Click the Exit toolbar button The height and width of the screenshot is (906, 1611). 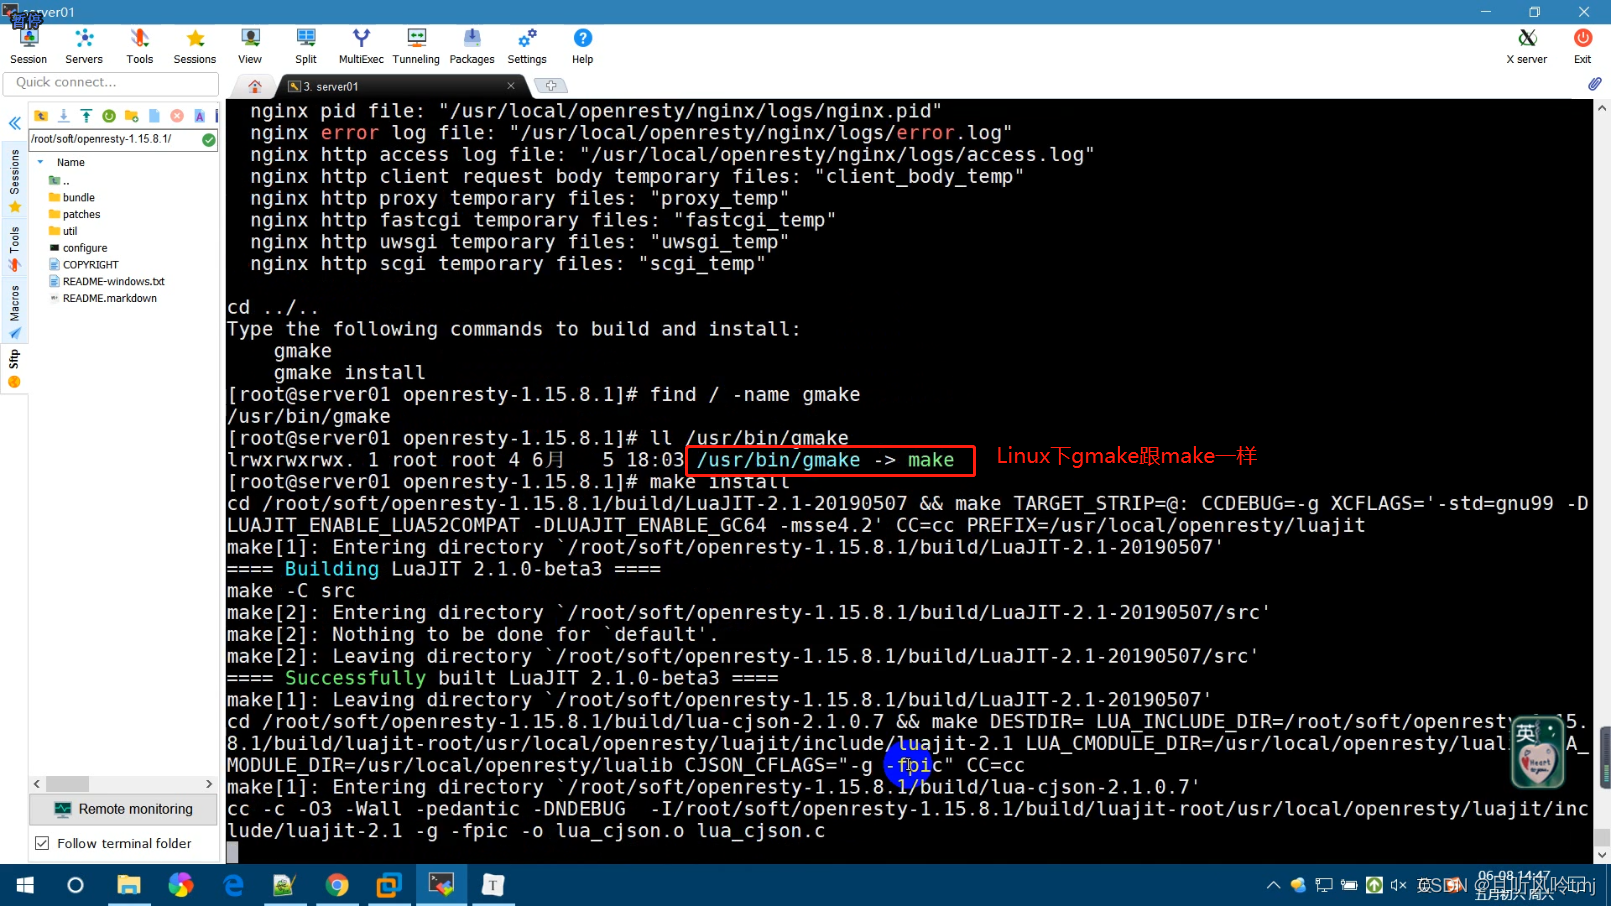(1583, 46)
